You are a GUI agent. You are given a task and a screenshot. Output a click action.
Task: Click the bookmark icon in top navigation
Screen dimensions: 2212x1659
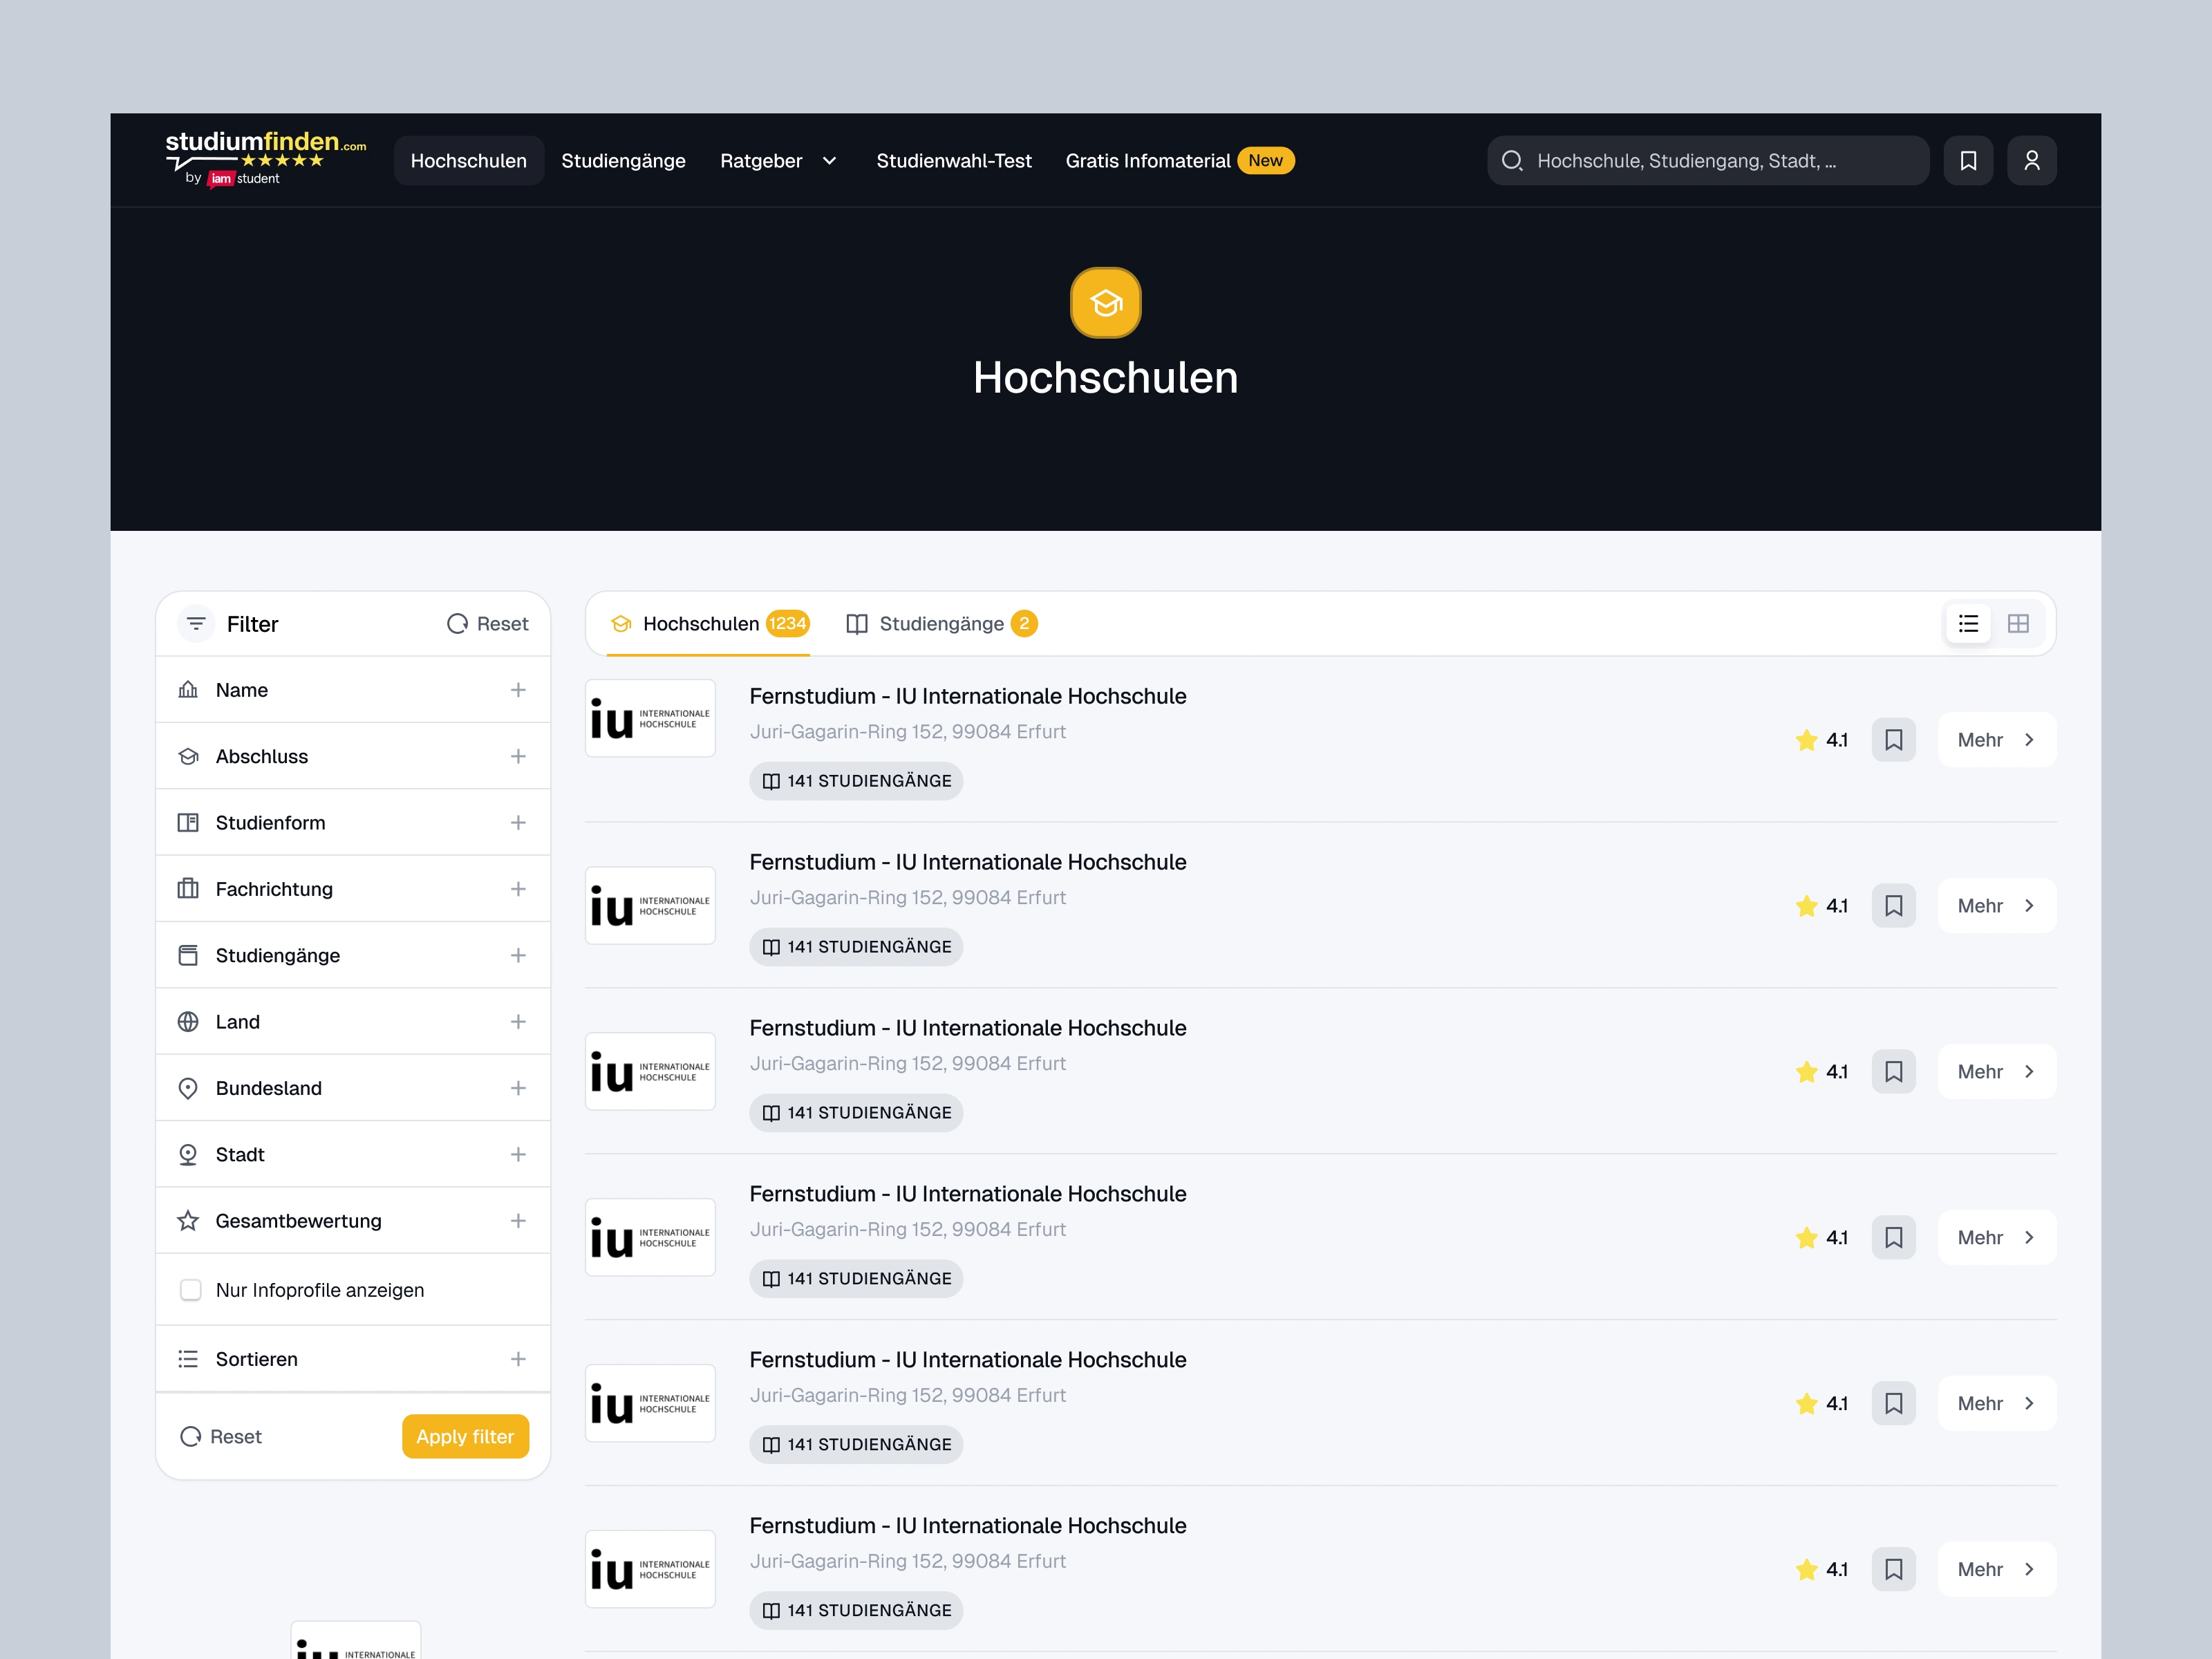(1967, 161)
